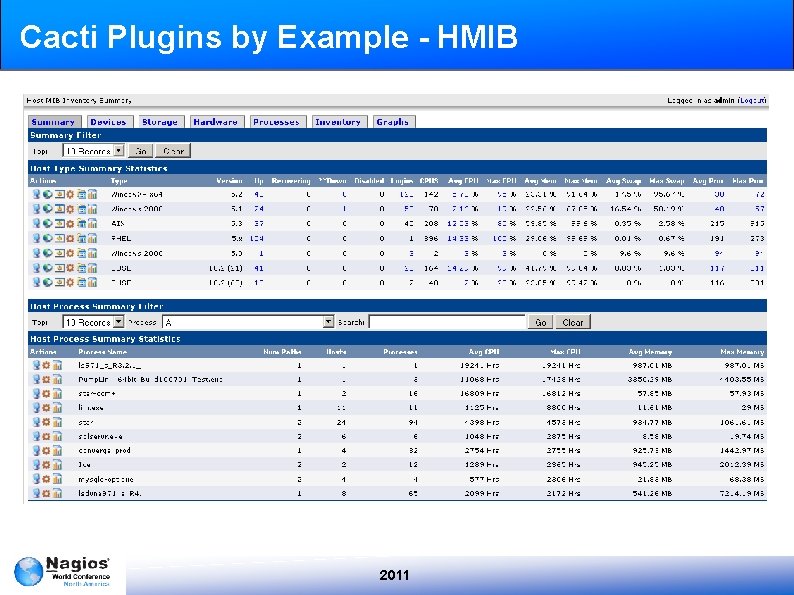Image resolution: width=794 pixels, height=595 pixels.
Task: Open Top records dropdown in Process Summary Filter
Action: (93, 322)
